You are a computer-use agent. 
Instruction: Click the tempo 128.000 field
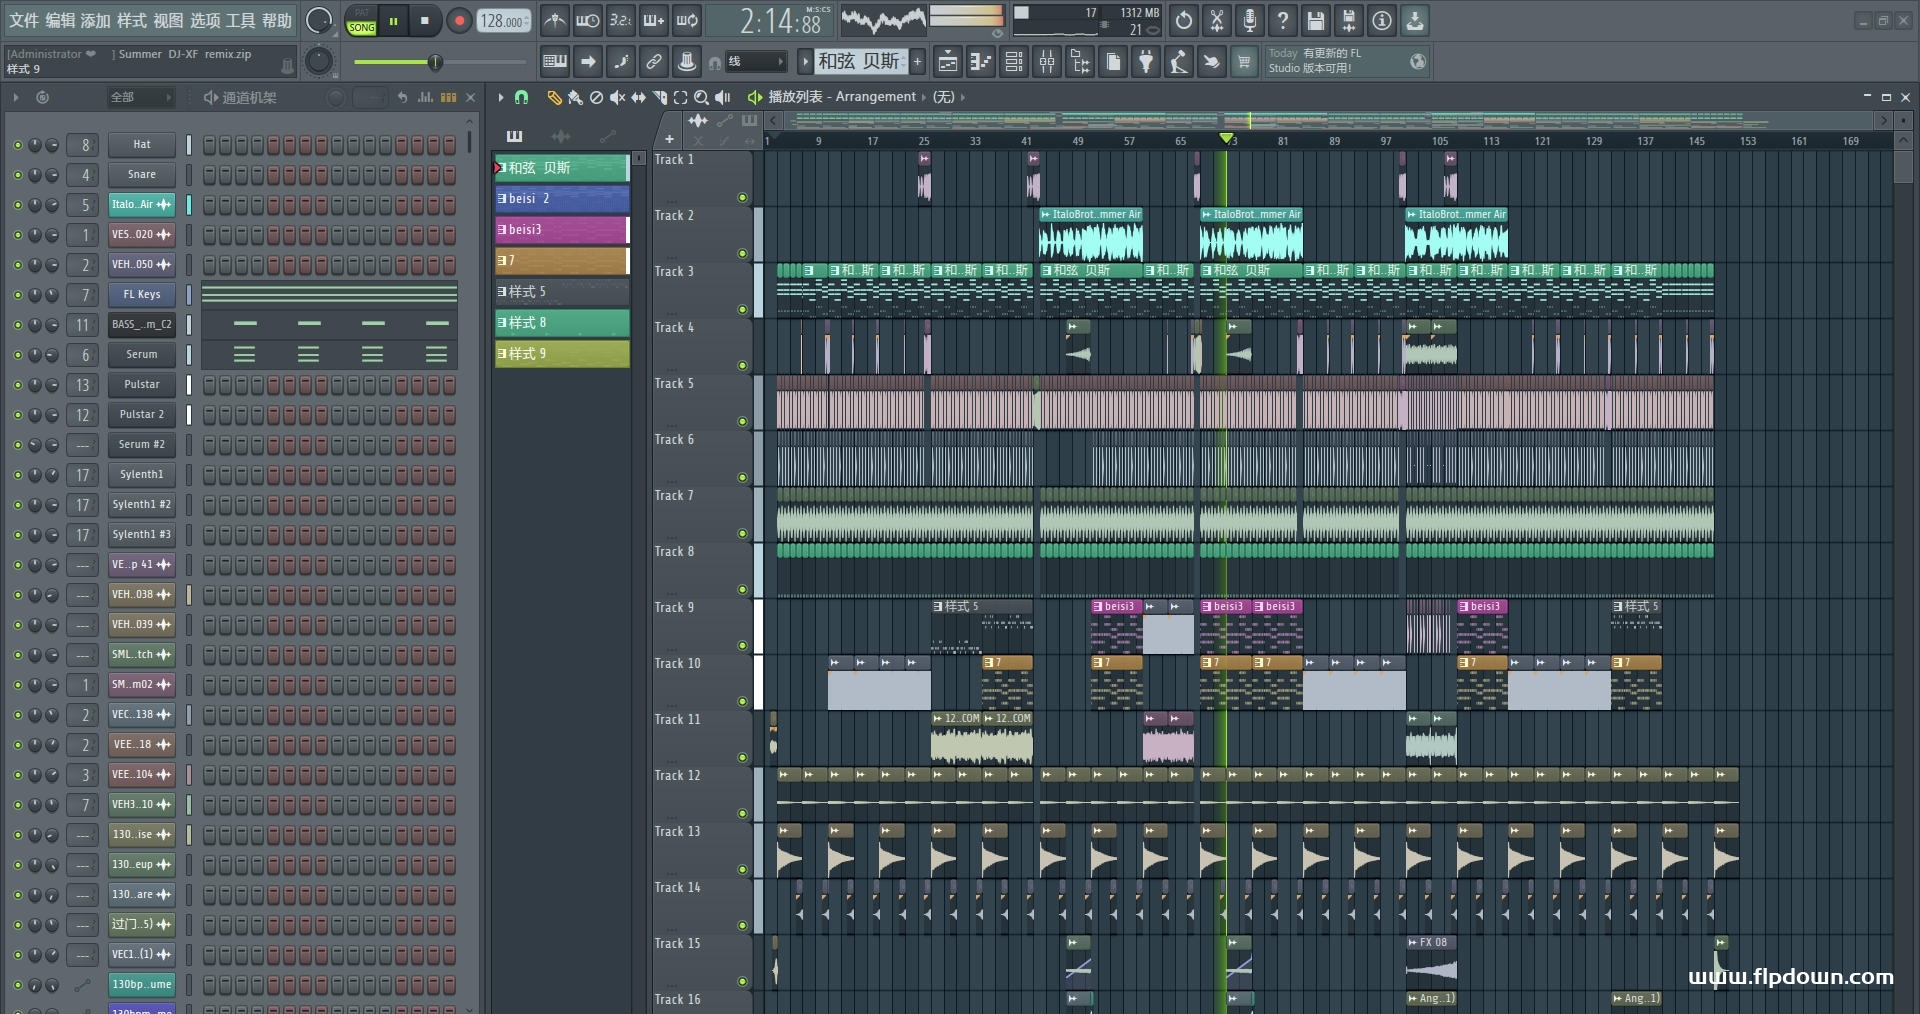coord(502,21)
